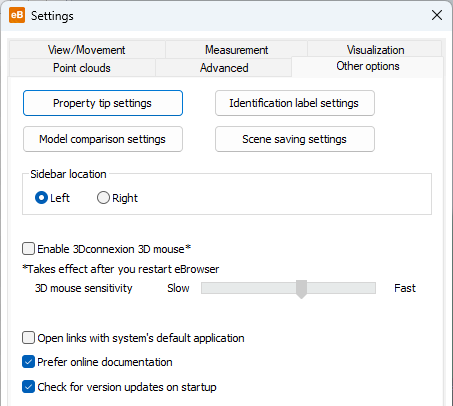Close the Settings dialog
The image size is (453, 406).
pyautogui.click(x=437, y=15)
